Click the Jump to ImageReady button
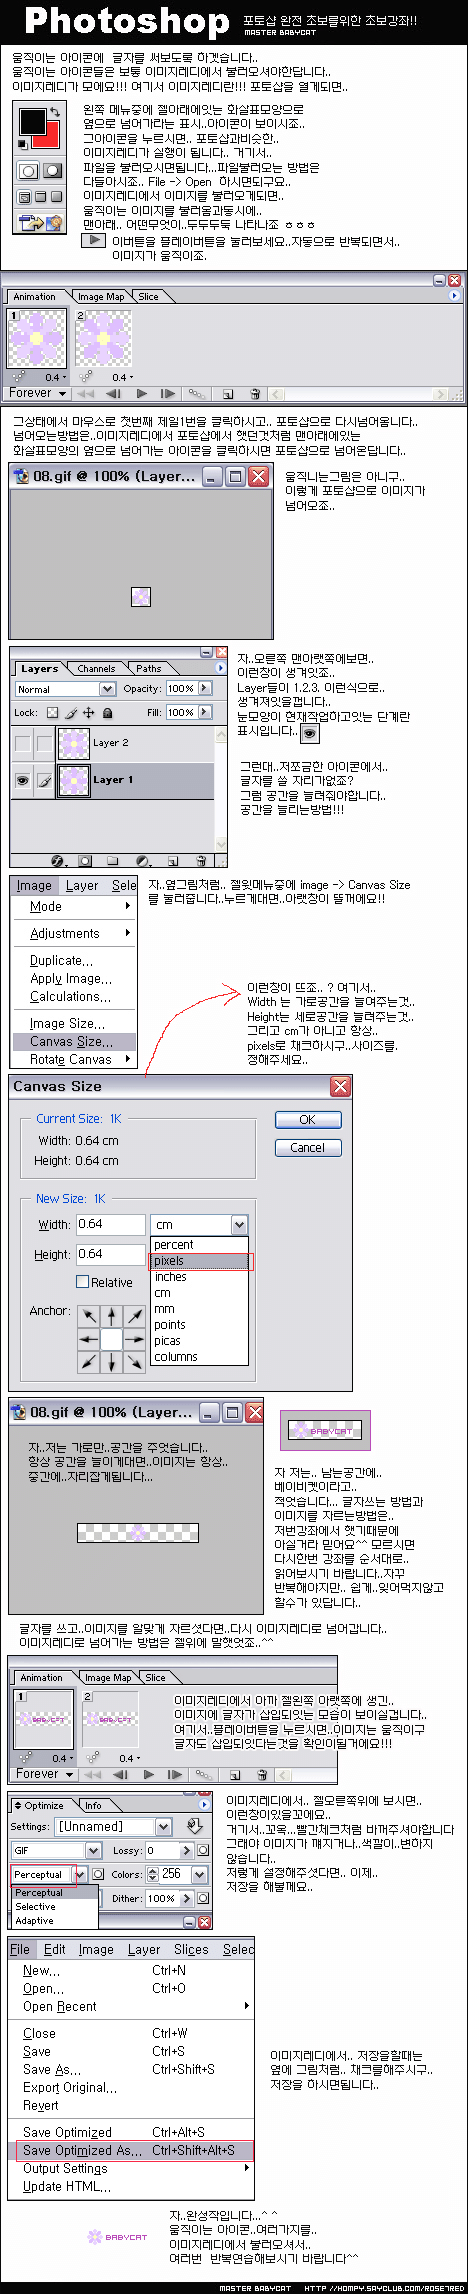 click(40, 223)
